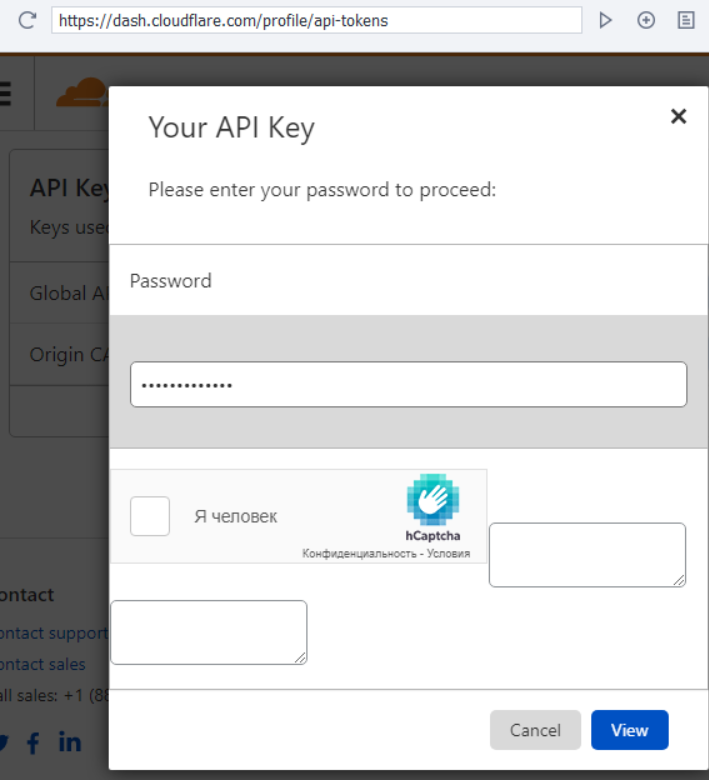
Task: Click the browser reload icon
Action: [27, 20]
